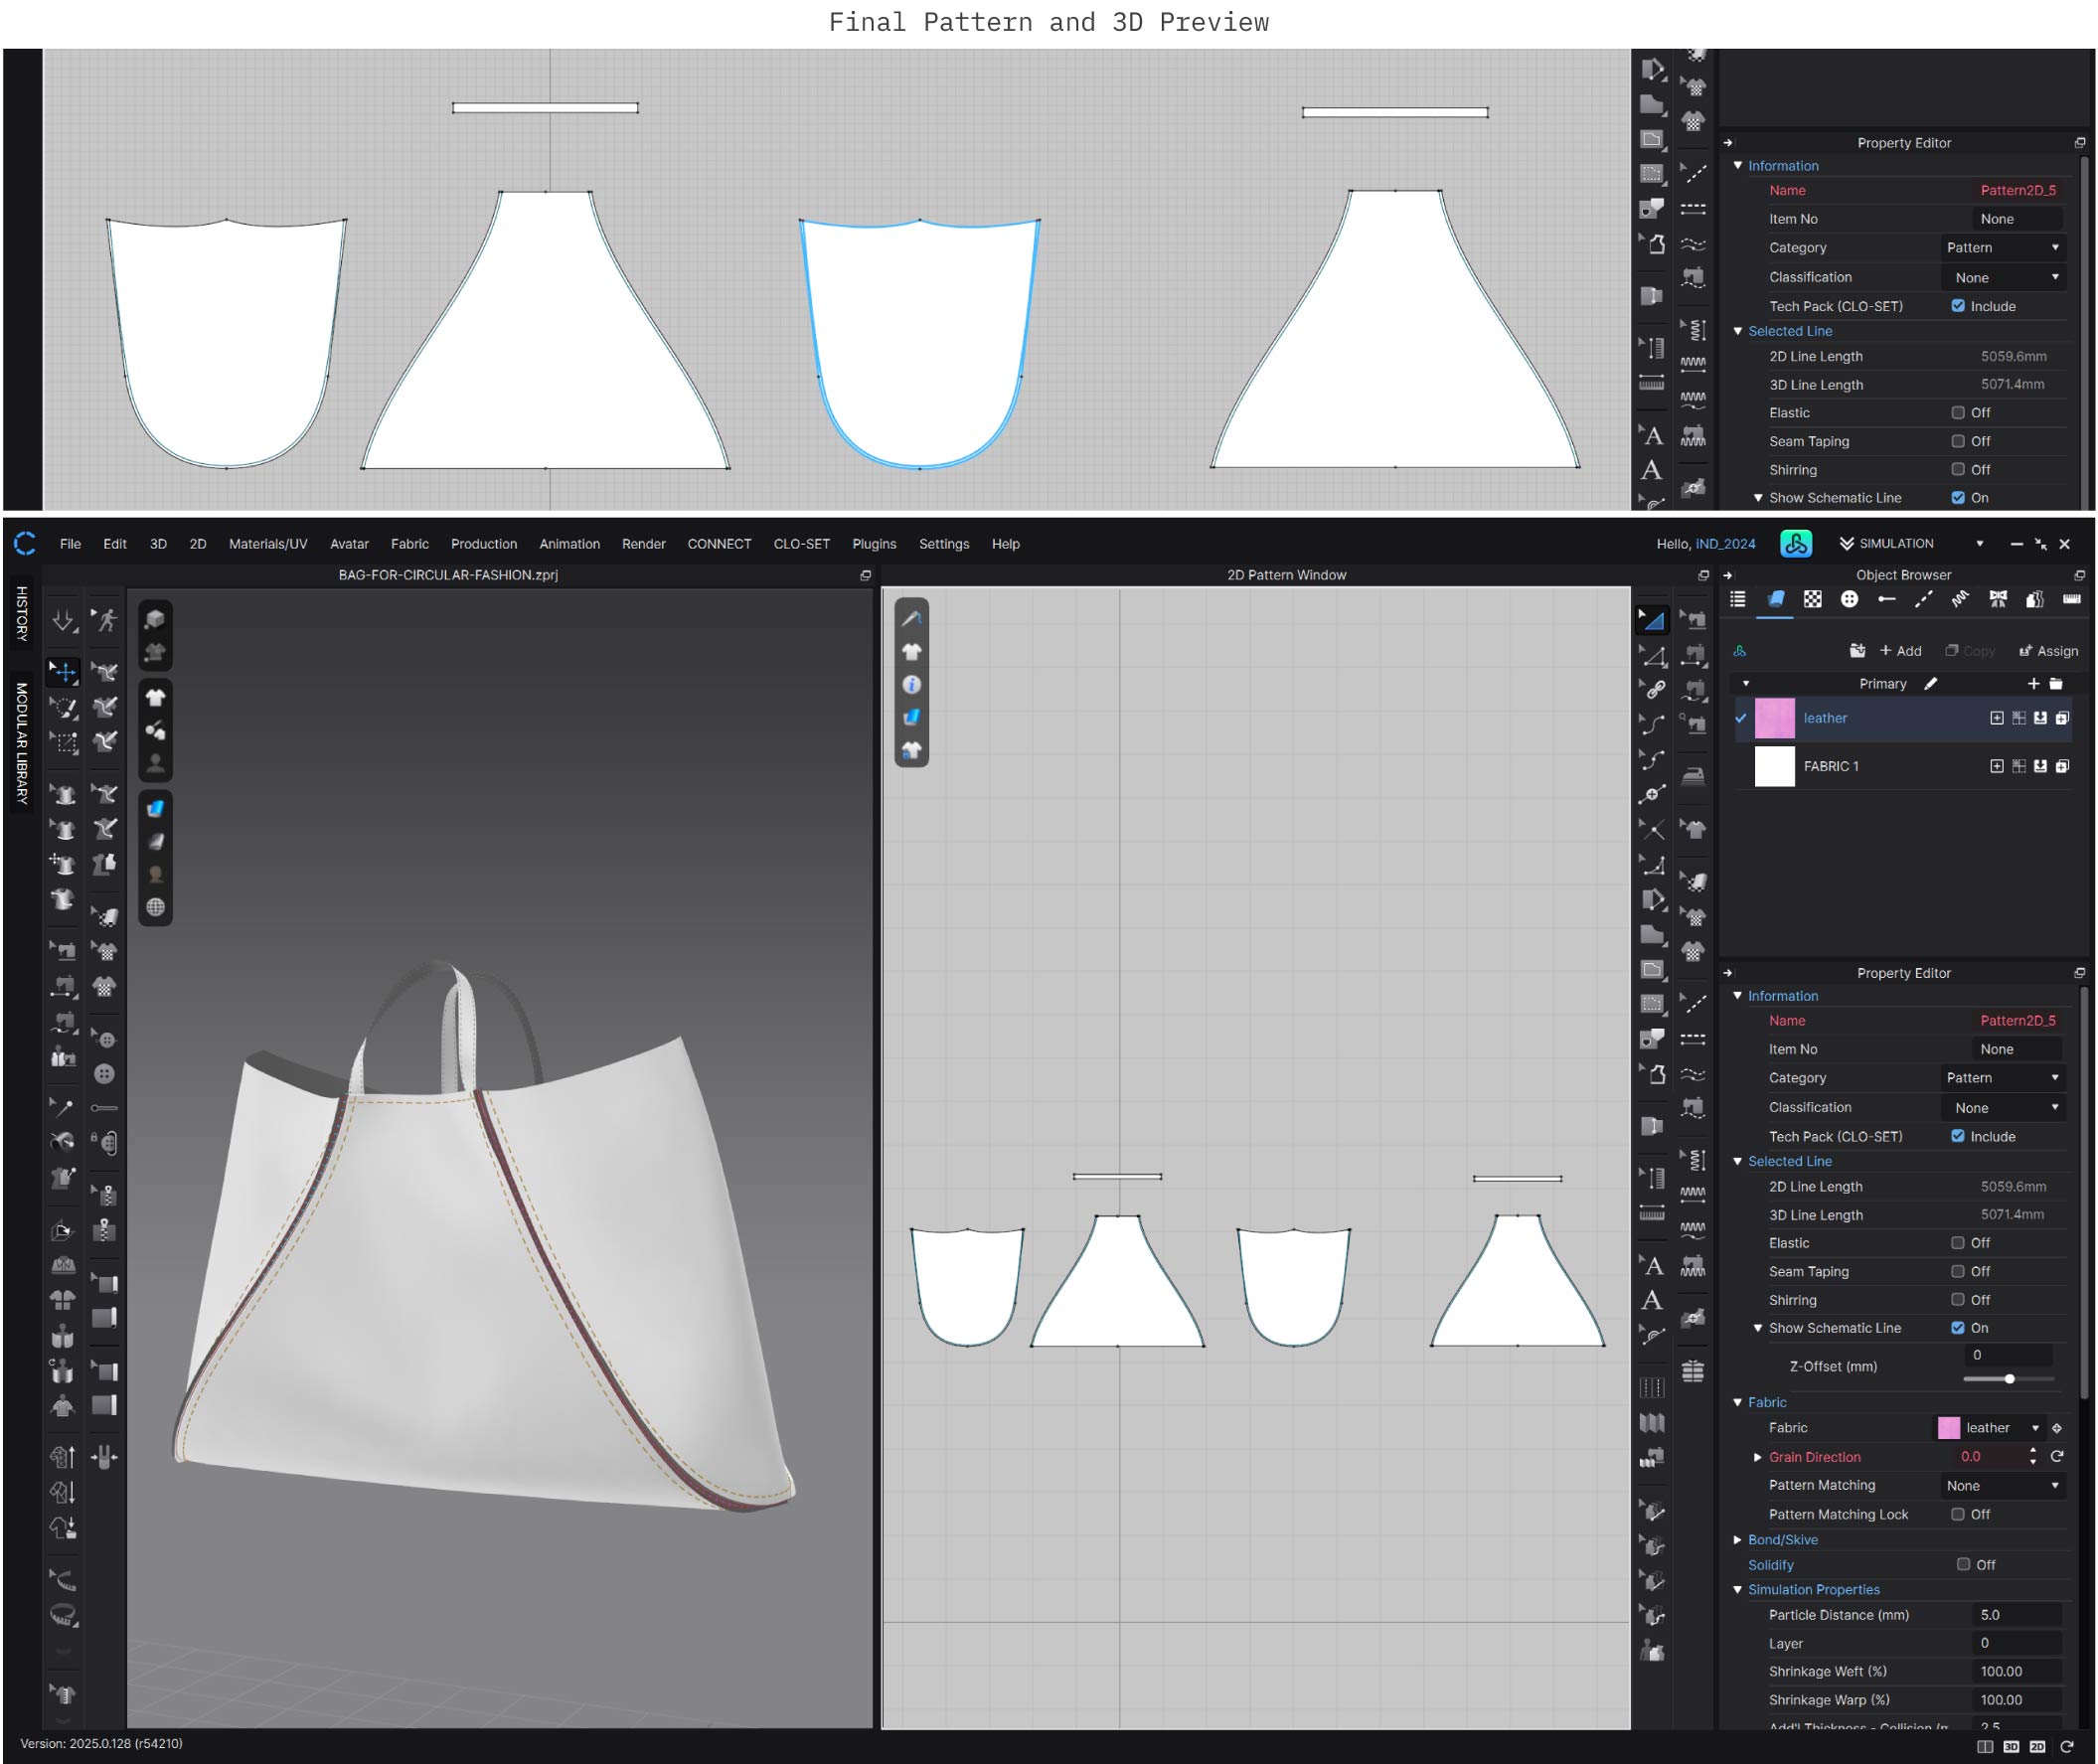Click the info icon in 2D window

coord(911,685)
